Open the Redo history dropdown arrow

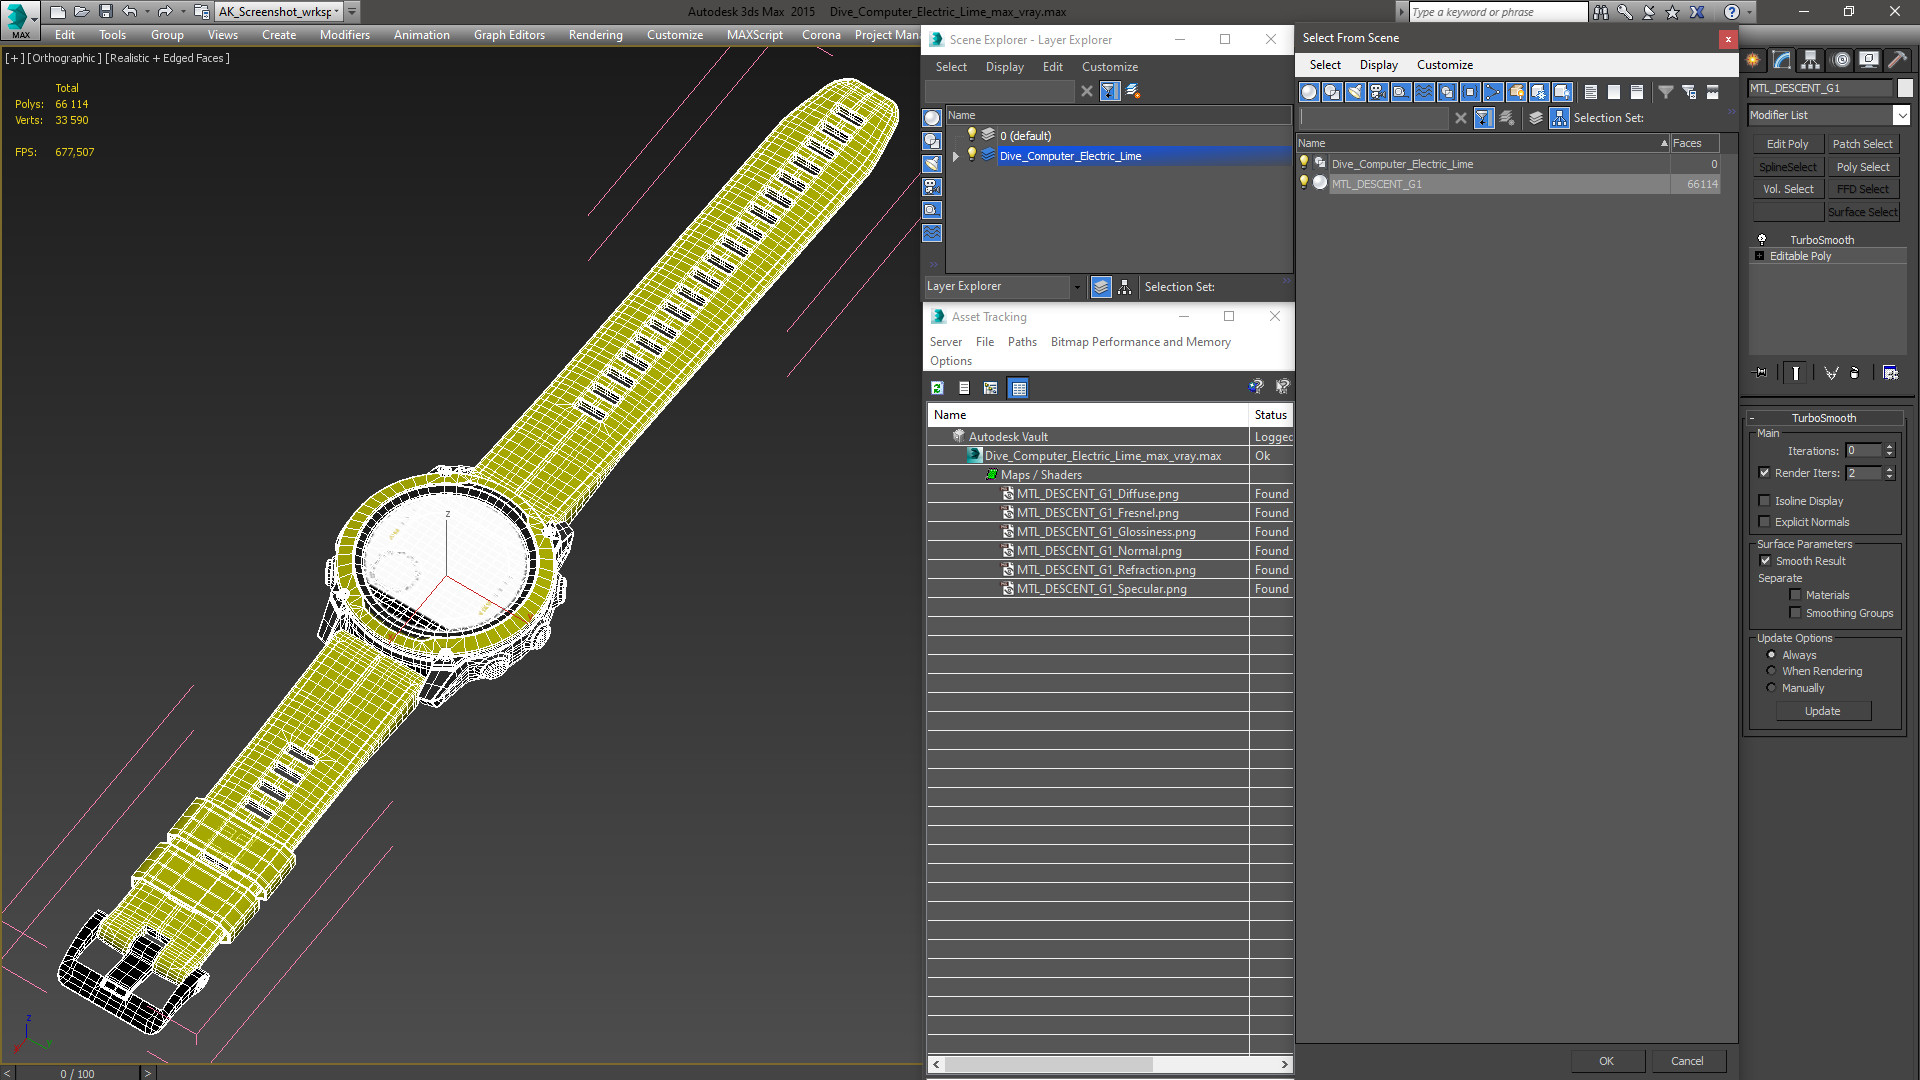coord(183,12)
